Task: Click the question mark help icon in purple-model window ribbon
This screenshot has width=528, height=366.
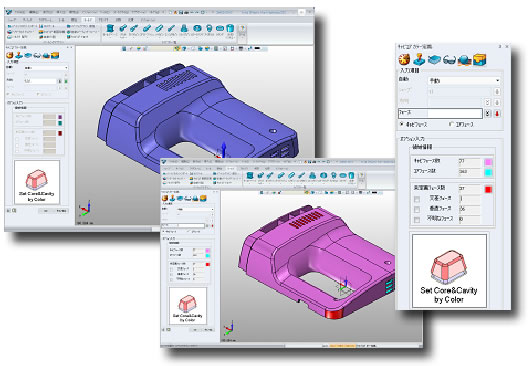Action: point(242,28)
